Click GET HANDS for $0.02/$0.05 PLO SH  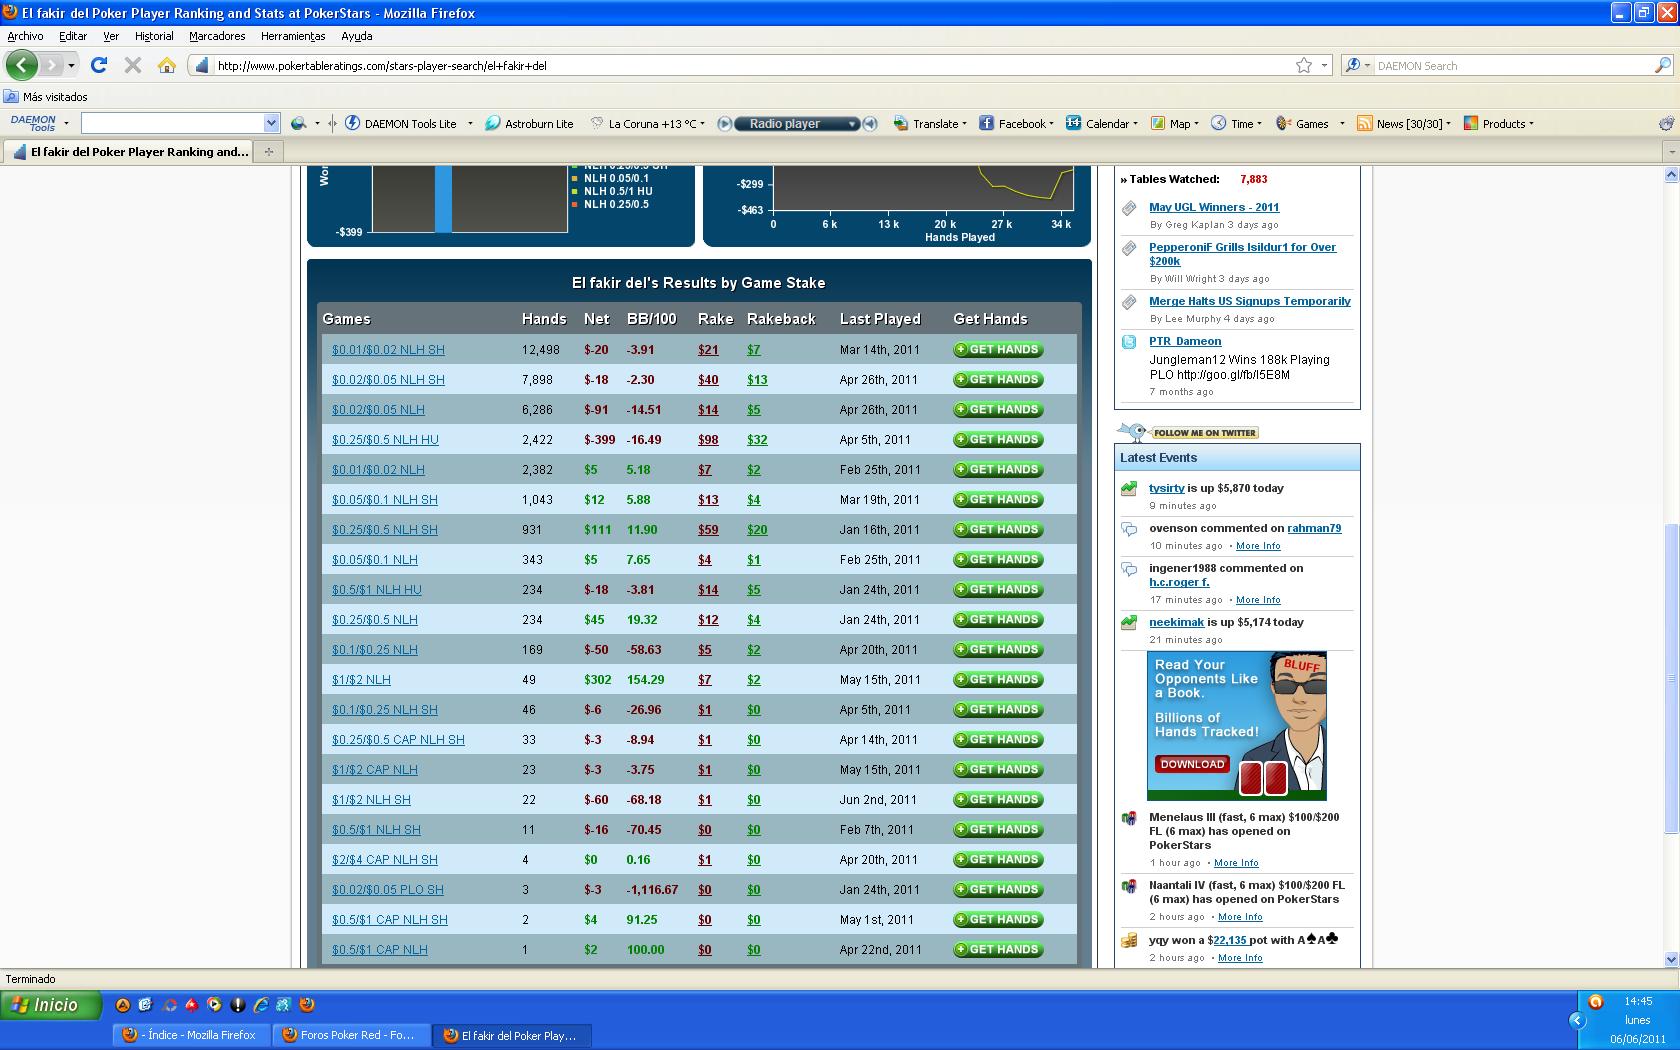click(x=998, y=890)
